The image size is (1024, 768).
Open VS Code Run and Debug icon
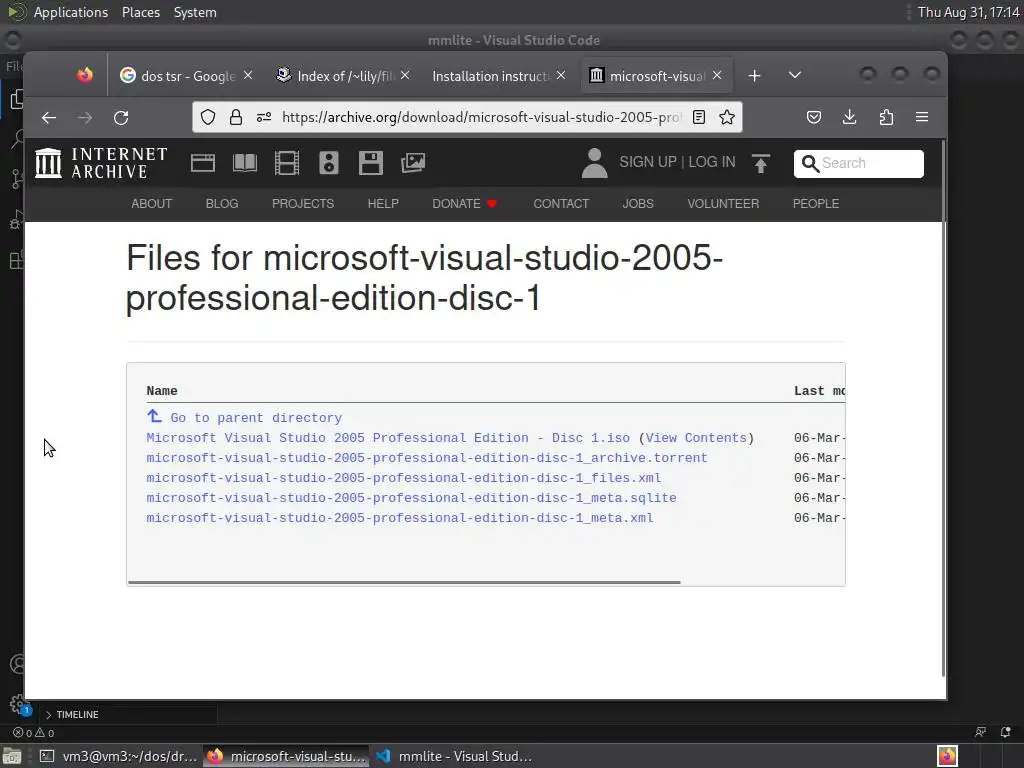click(x=17, y=219)
